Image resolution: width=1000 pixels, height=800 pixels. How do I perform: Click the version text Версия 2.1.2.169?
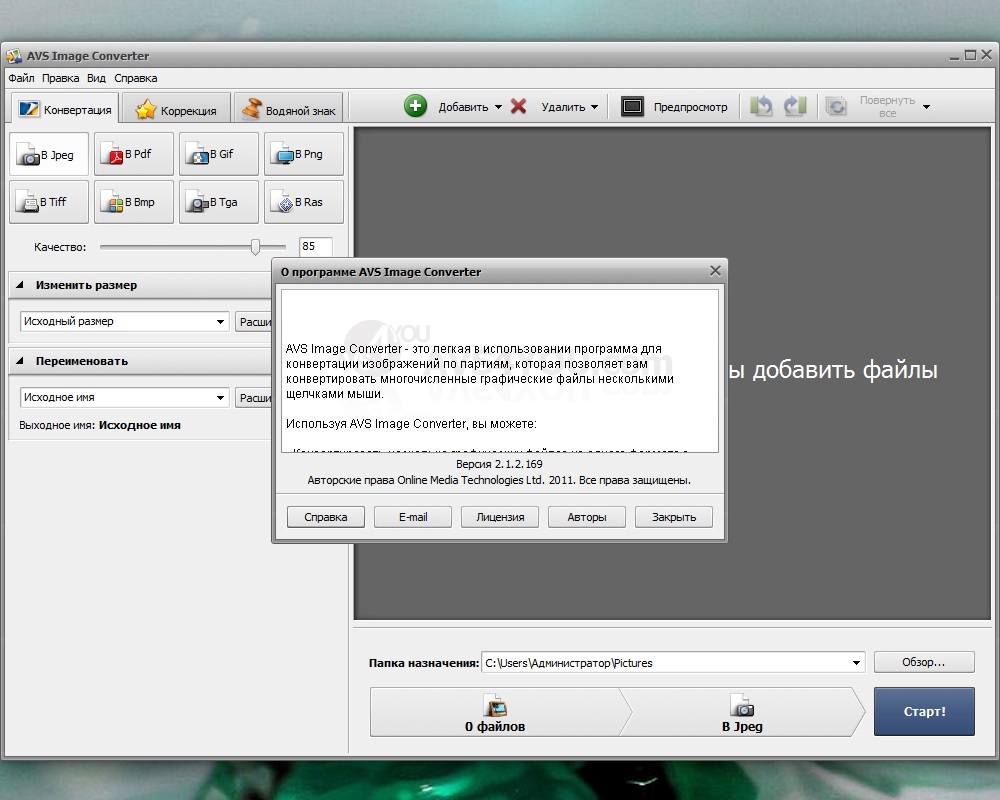coord(499,464)
